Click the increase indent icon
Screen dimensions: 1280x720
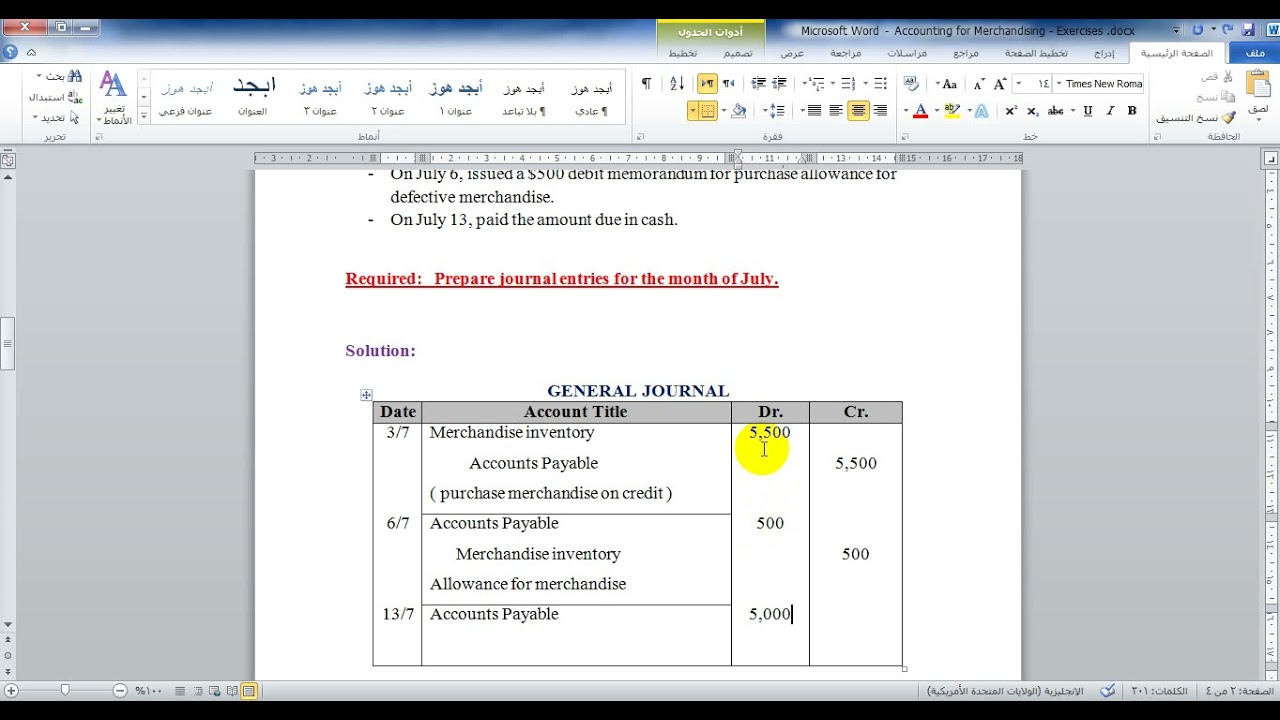[759, 84]
